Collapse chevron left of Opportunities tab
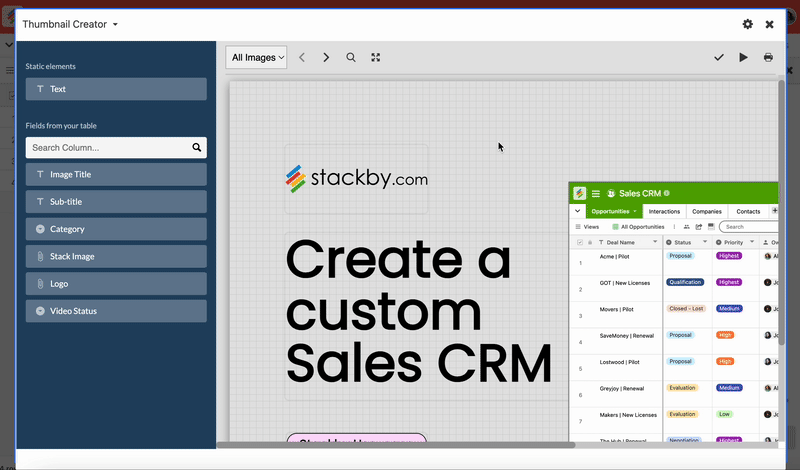The height and width of the screenshot is (470, 800). (578, 211)
